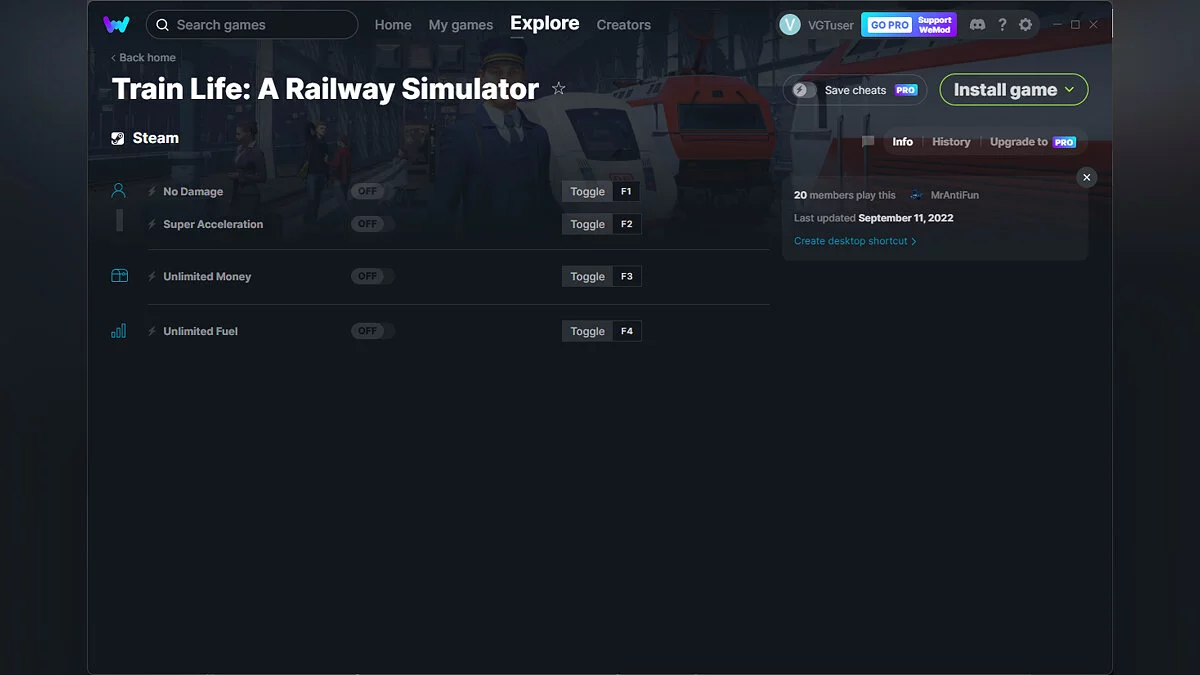Select the History tab
The height and width of the screenshot is (675, 1200).
point(951,142)
